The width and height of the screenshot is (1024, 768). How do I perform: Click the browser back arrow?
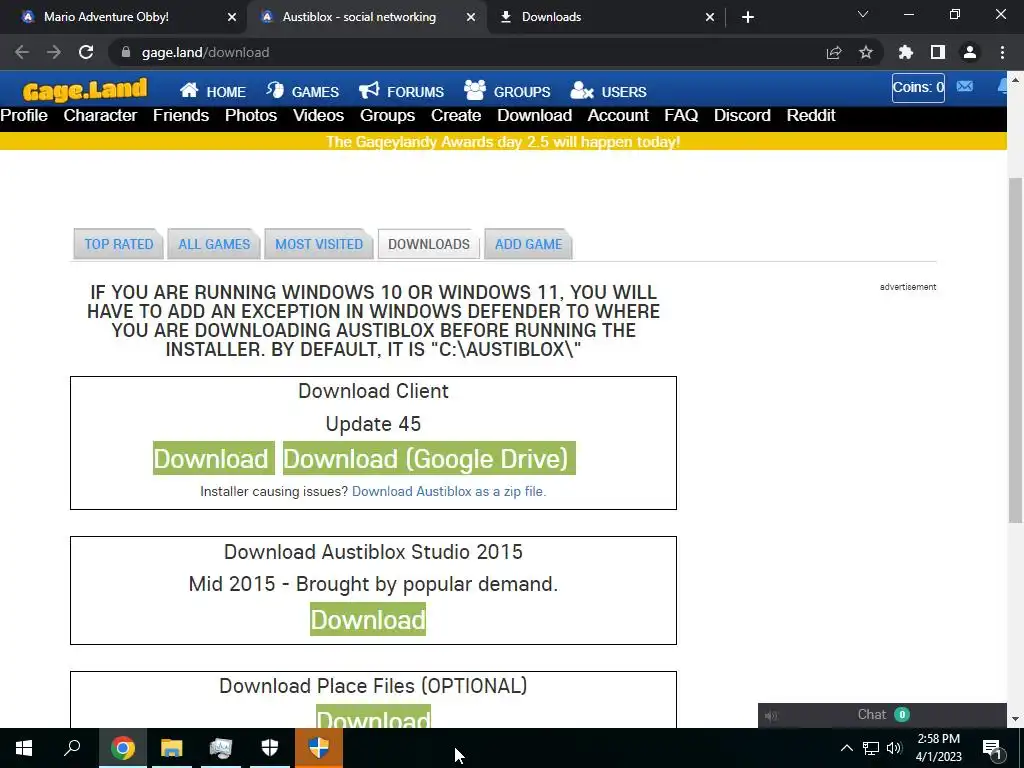22,52
